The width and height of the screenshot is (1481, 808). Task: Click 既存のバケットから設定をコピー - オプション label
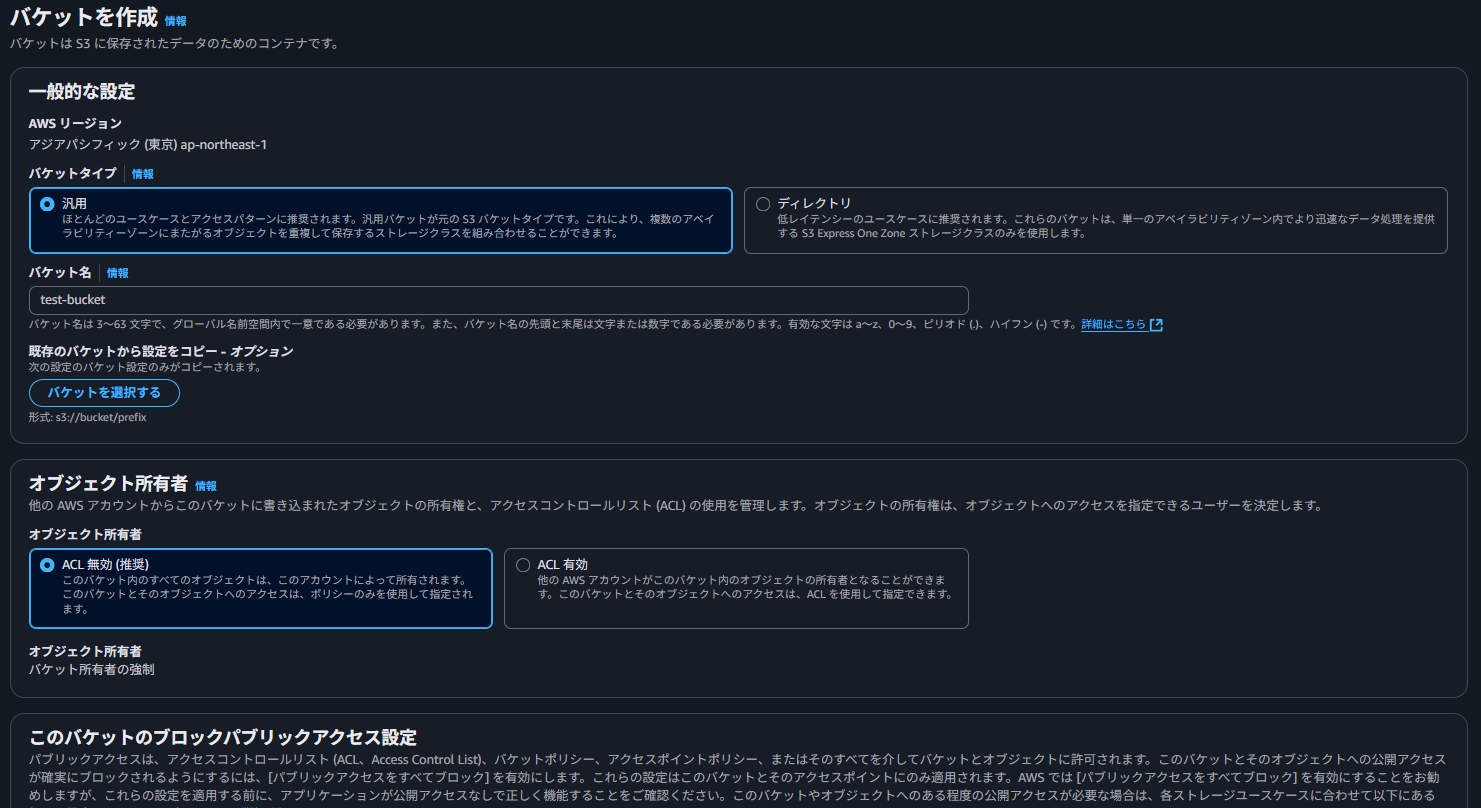(x=161, y=351)
